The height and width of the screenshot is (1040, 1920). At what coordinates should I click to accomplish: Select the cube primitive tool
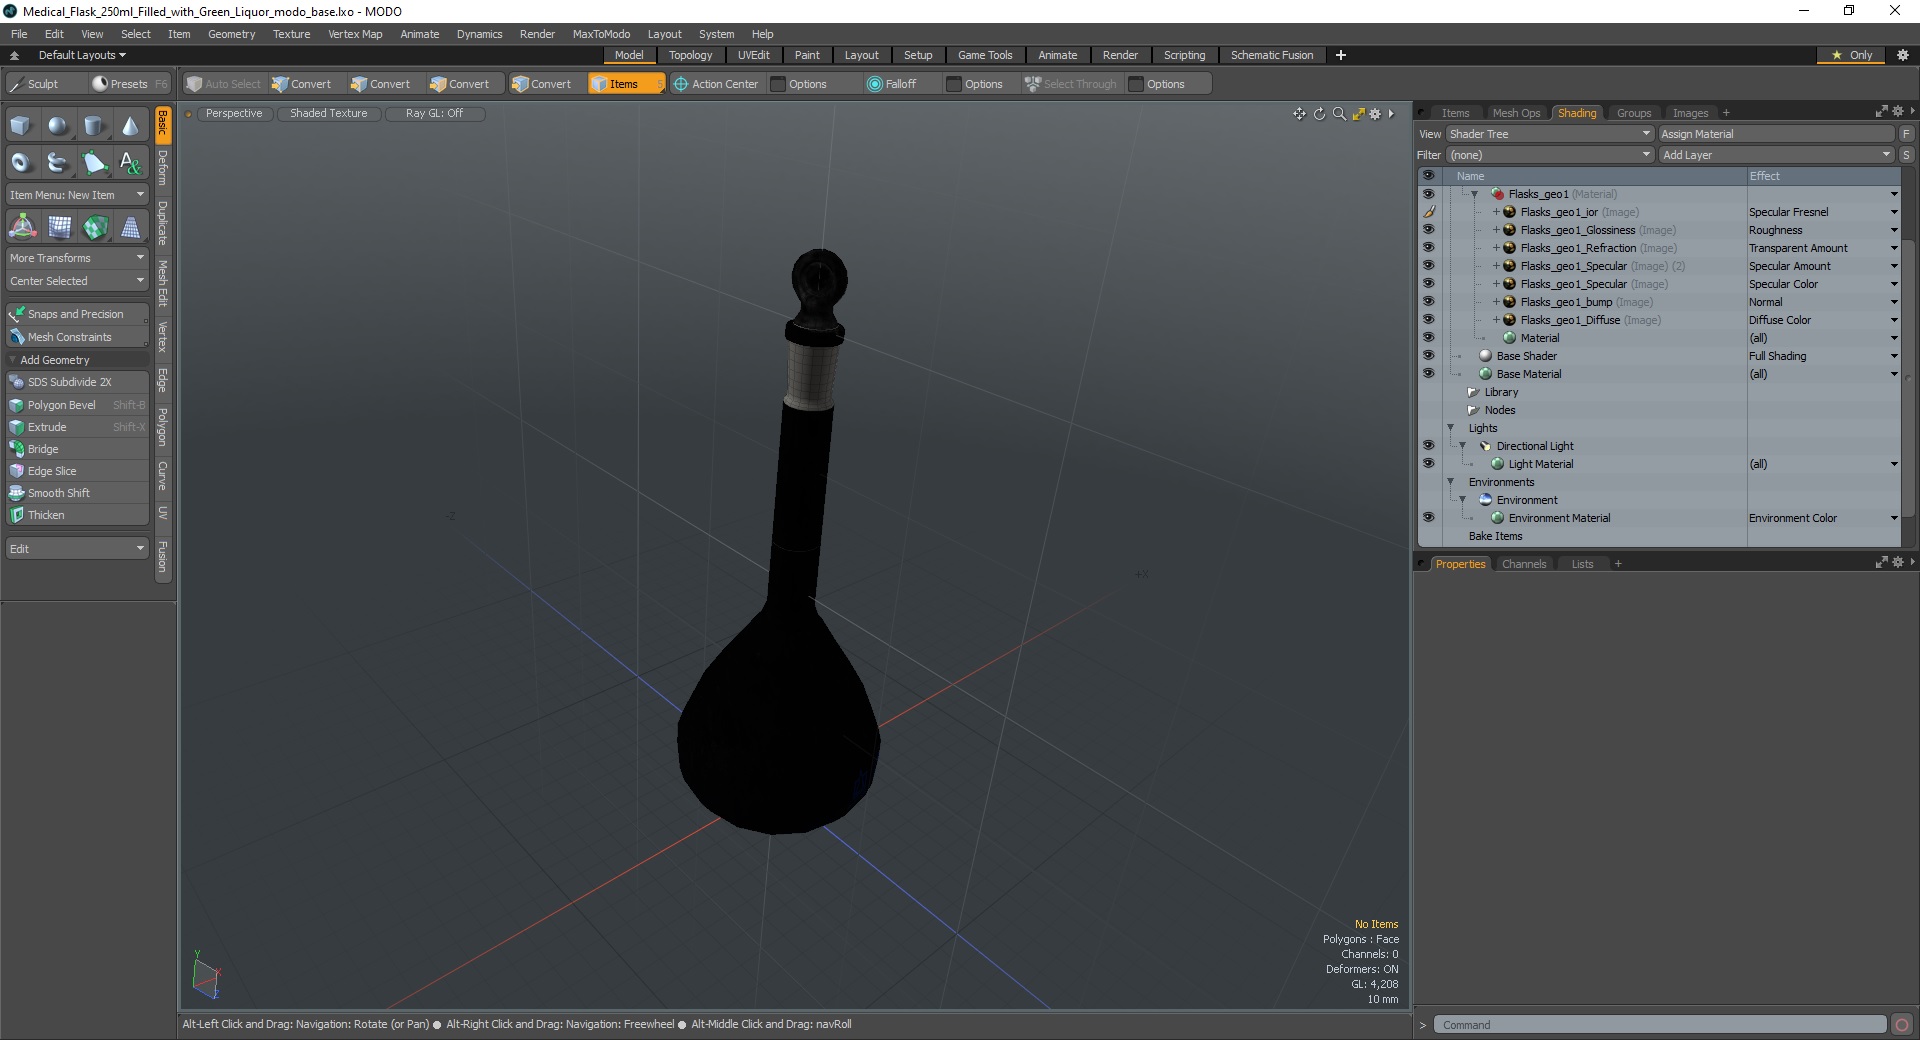point(22,126)
